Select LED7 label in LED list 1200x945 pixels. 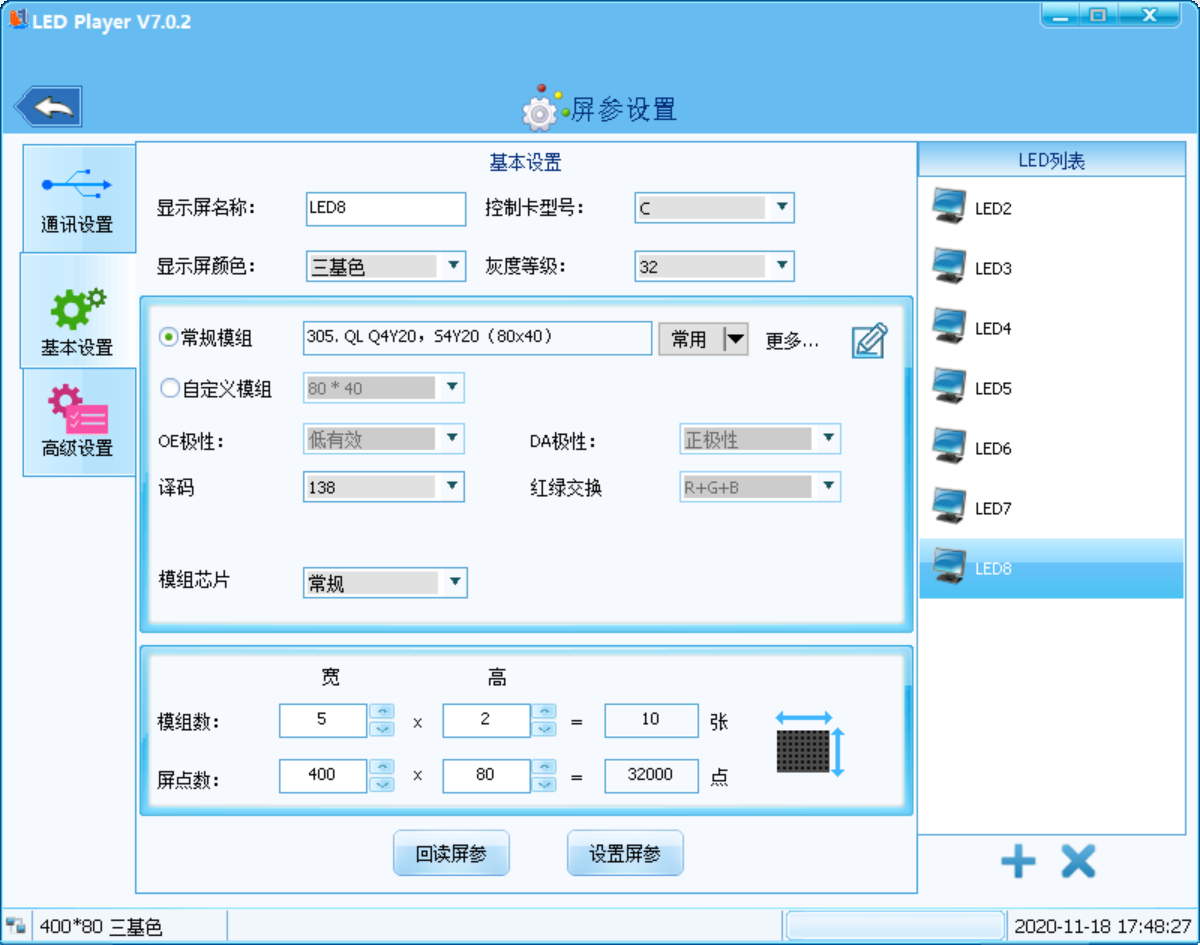click(x=993, y=509)
